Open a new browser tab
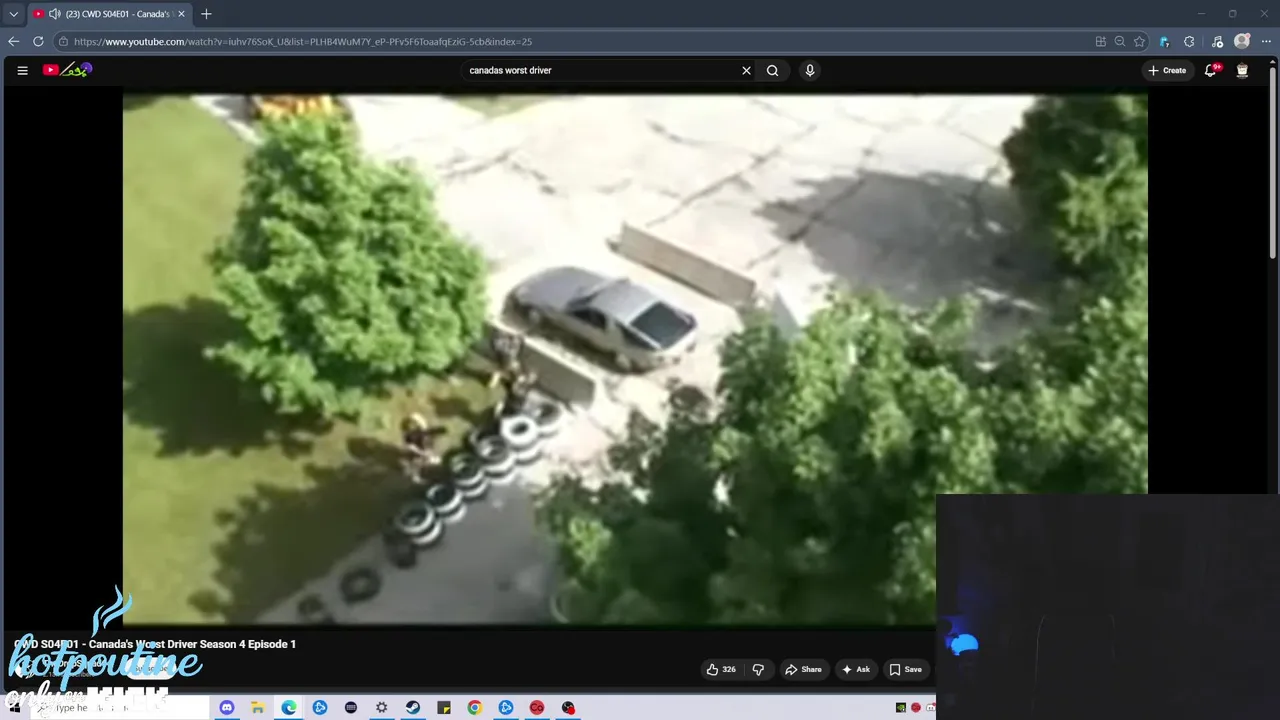 (x=206, y=14)
